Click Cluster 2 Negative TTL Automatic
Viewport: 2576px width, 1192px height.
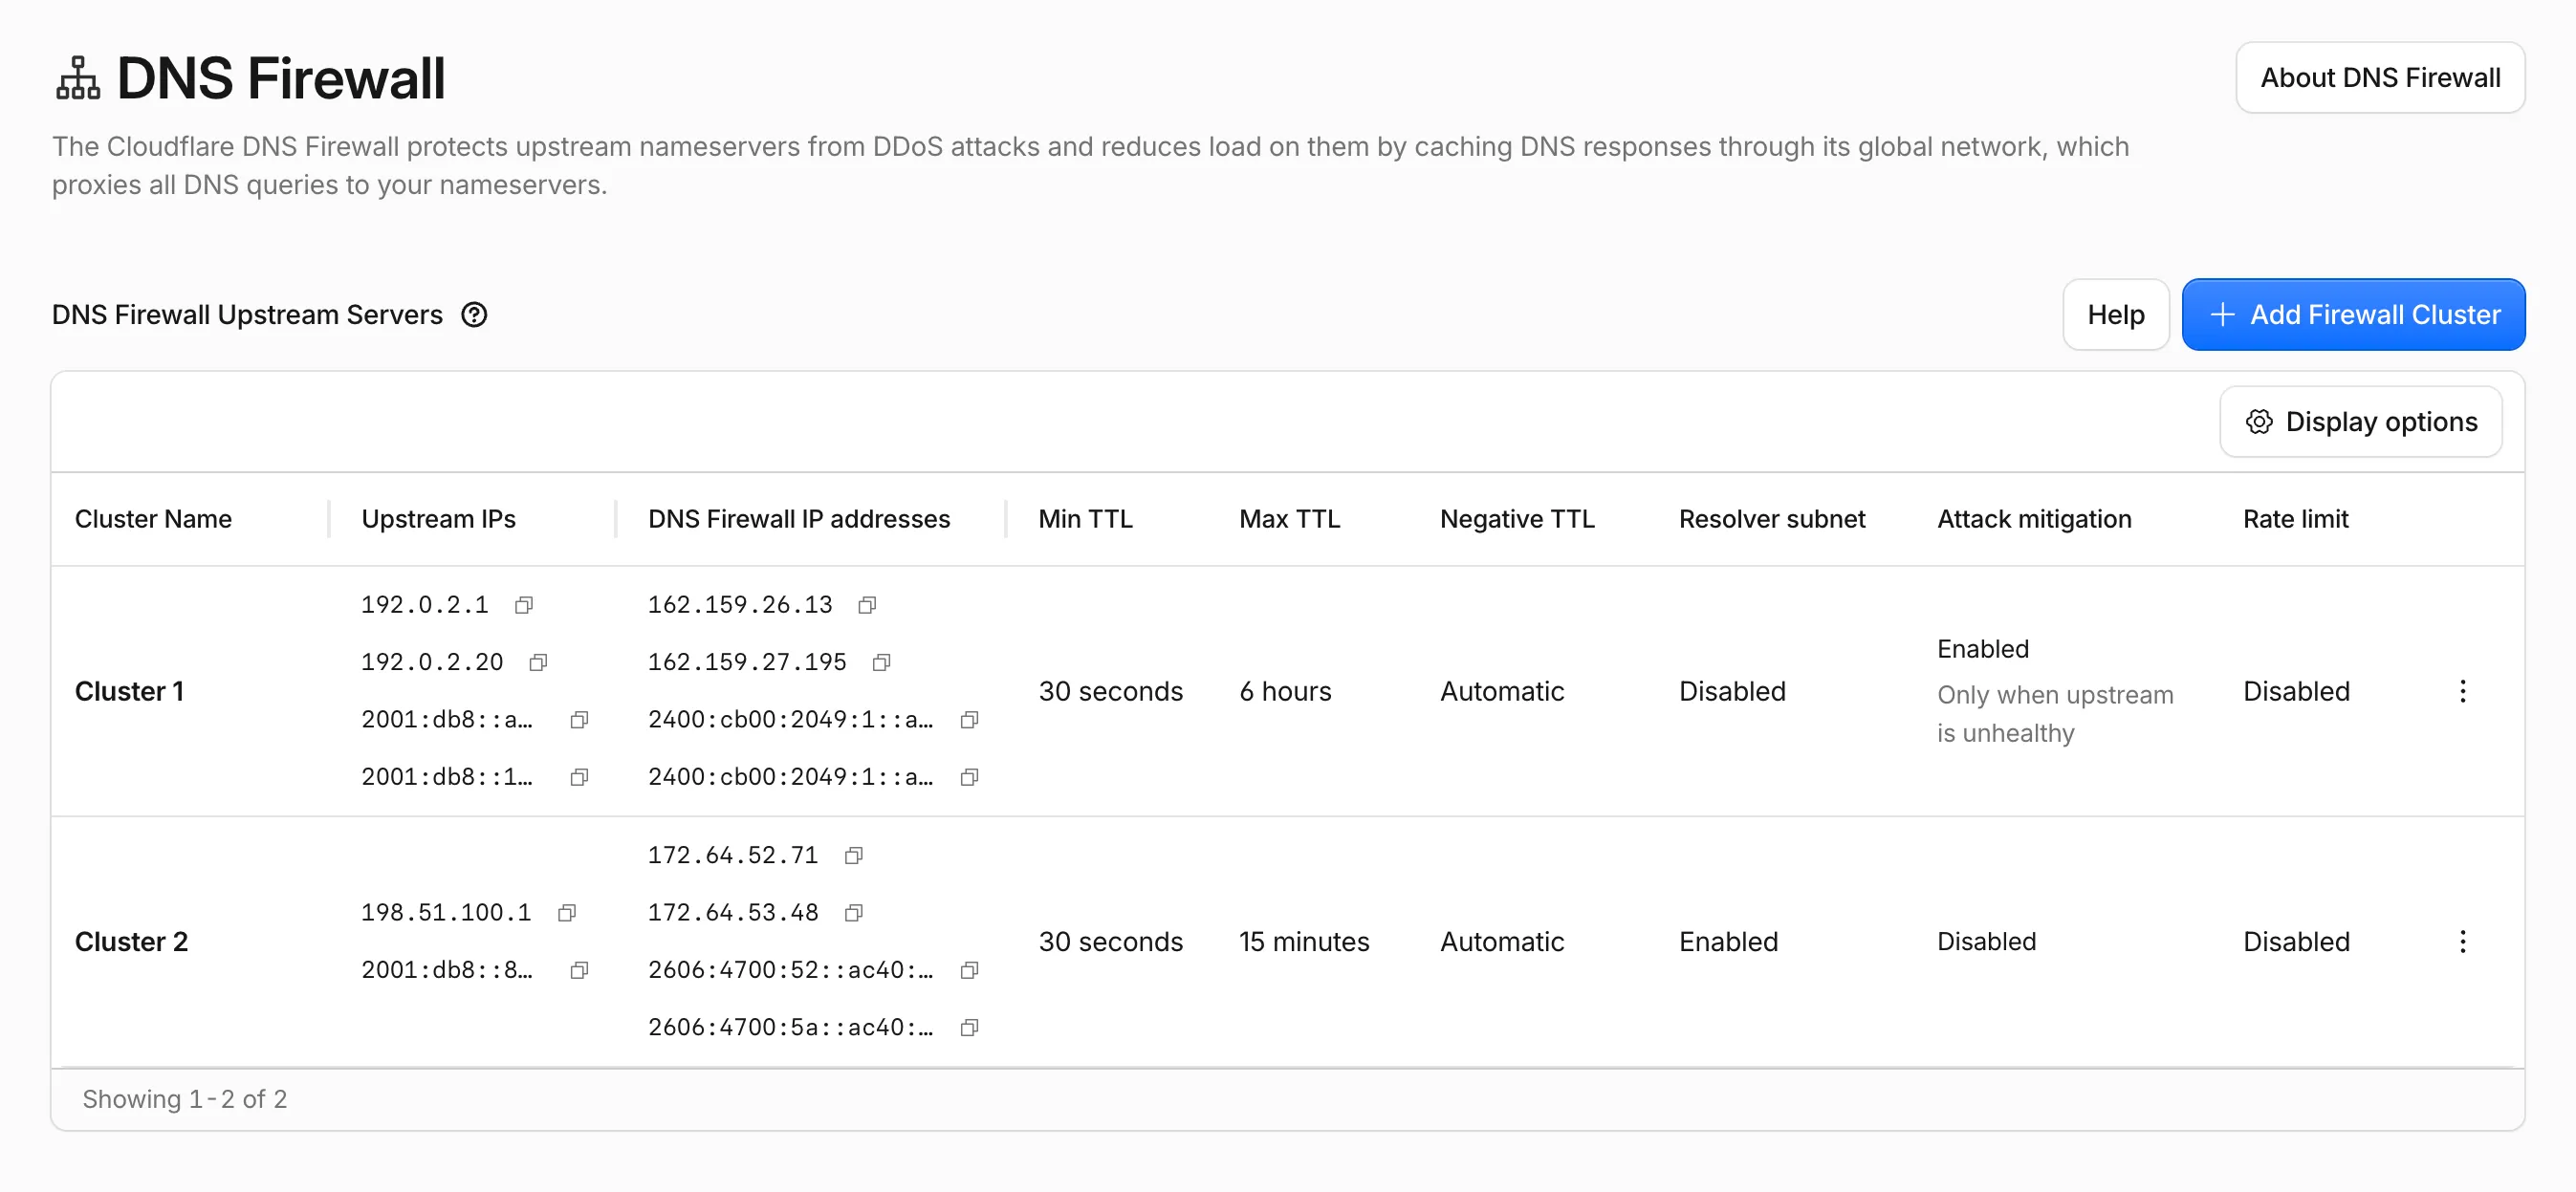[x=1502, y=941]
